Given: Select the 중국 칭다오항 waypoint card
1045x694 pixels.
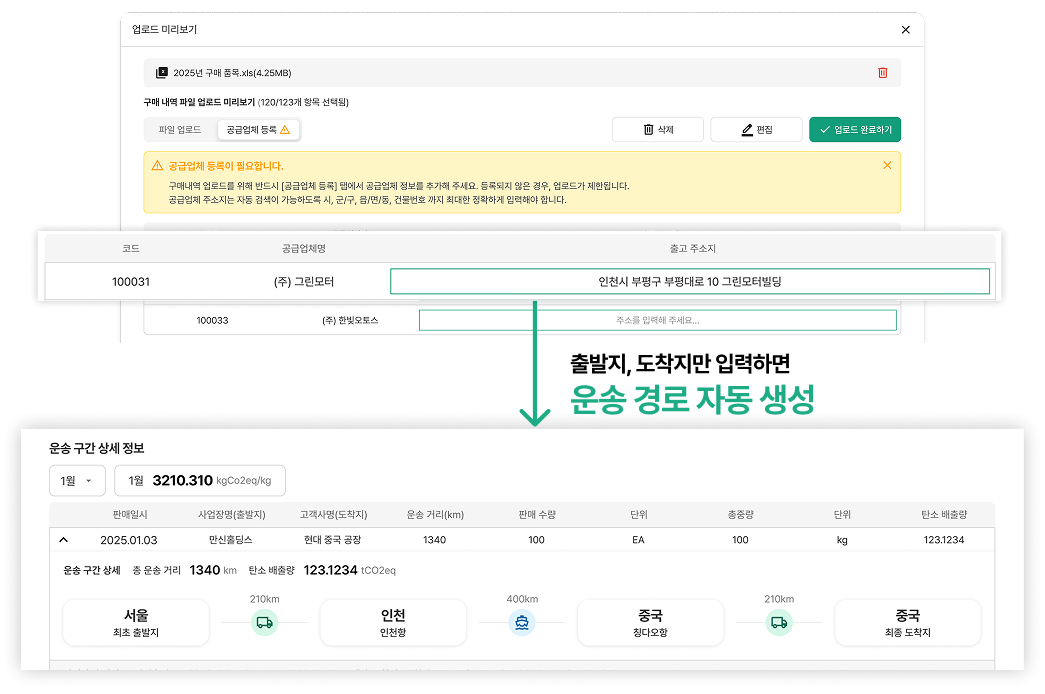Looking at the screenshot, I should tap(650, 623).
